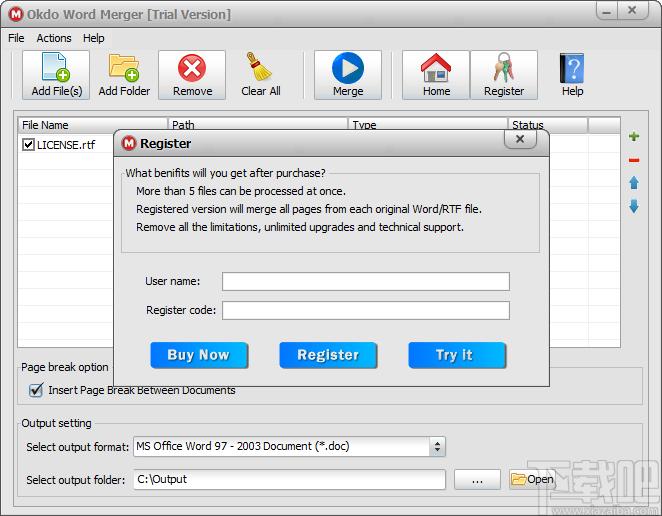Click the Type column header
Viewport: 662px width, 516px height.
tap(428, 125)
